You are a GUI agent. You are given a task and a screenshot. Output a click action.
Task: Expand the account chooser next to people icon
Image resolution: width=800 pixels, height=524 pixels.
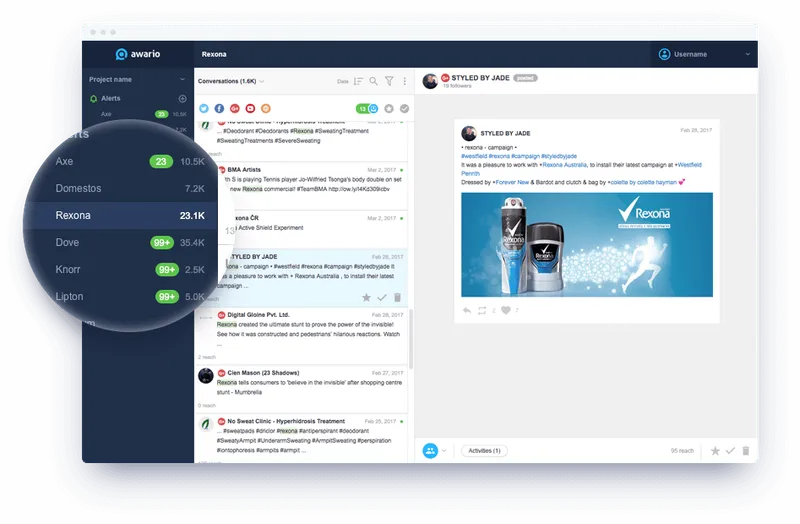(444, 451)
